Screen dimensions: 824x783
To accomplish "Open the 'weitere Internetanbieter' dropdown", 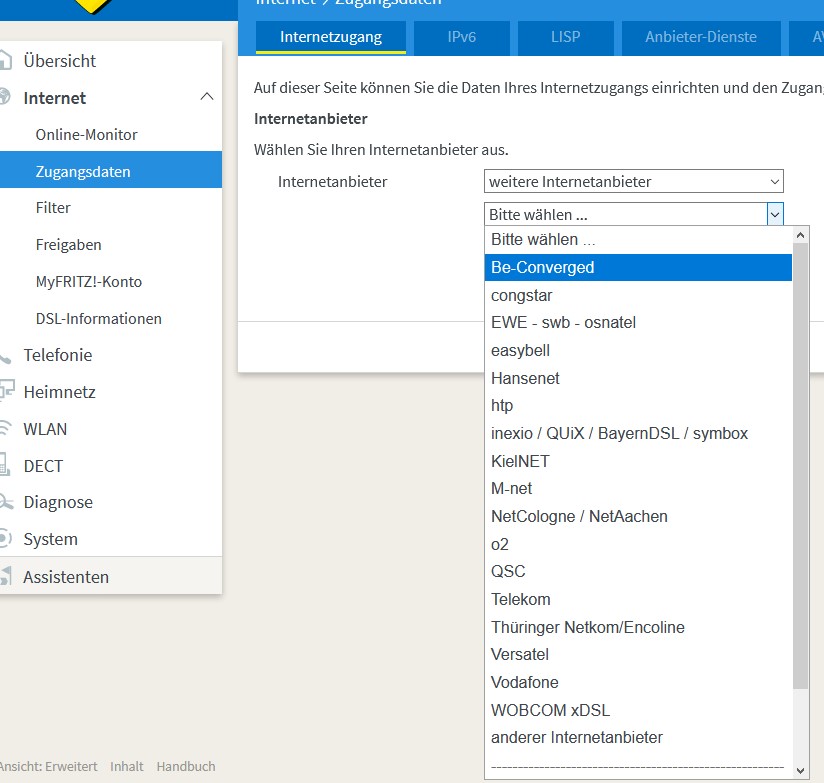I will [x=633, y=181].
